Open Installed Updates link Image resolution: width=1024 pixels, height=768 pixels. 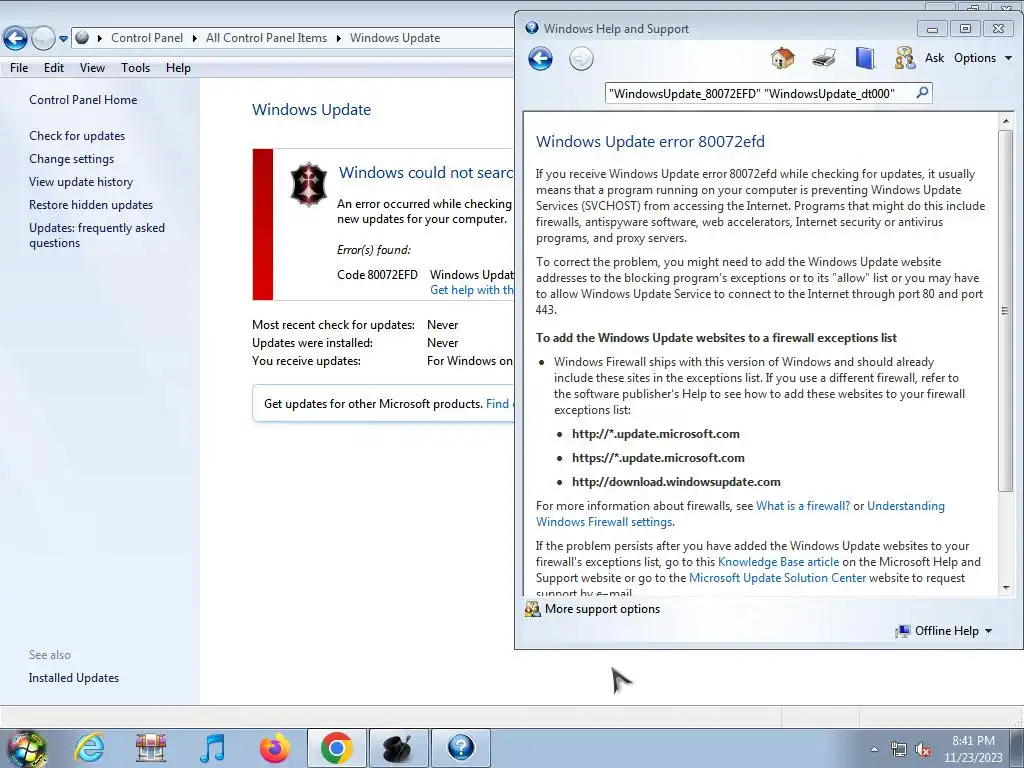coord(74,678)
